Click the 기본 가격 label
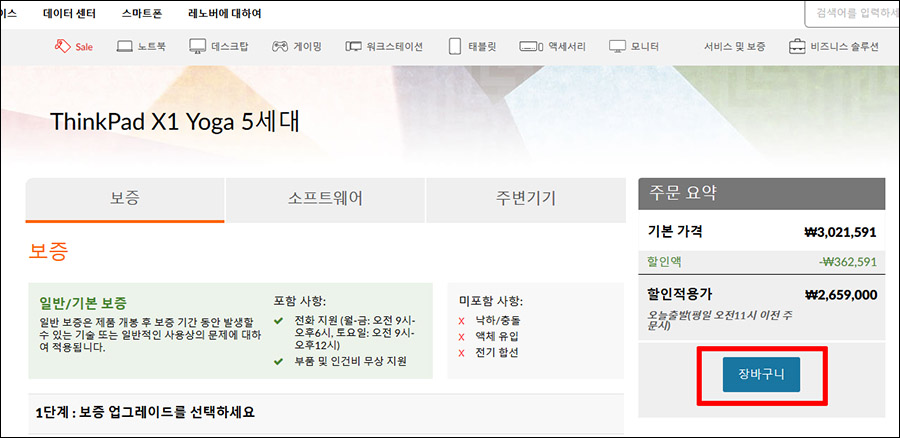Screen dimensions: 900x438 pyautogui.click(x=675, y=231)
